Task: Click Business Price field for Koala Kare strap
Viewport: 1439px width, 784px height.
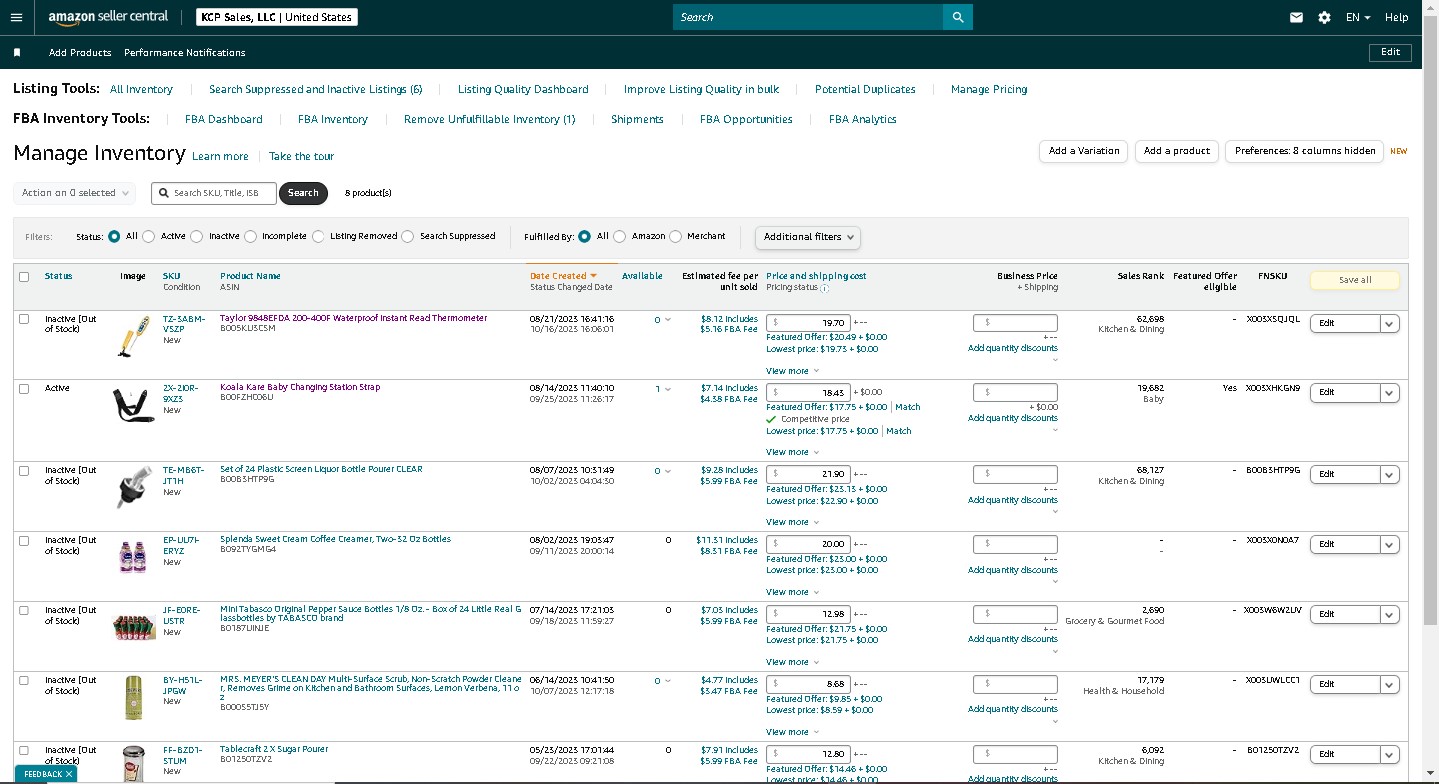Action: coord(1015,393)
